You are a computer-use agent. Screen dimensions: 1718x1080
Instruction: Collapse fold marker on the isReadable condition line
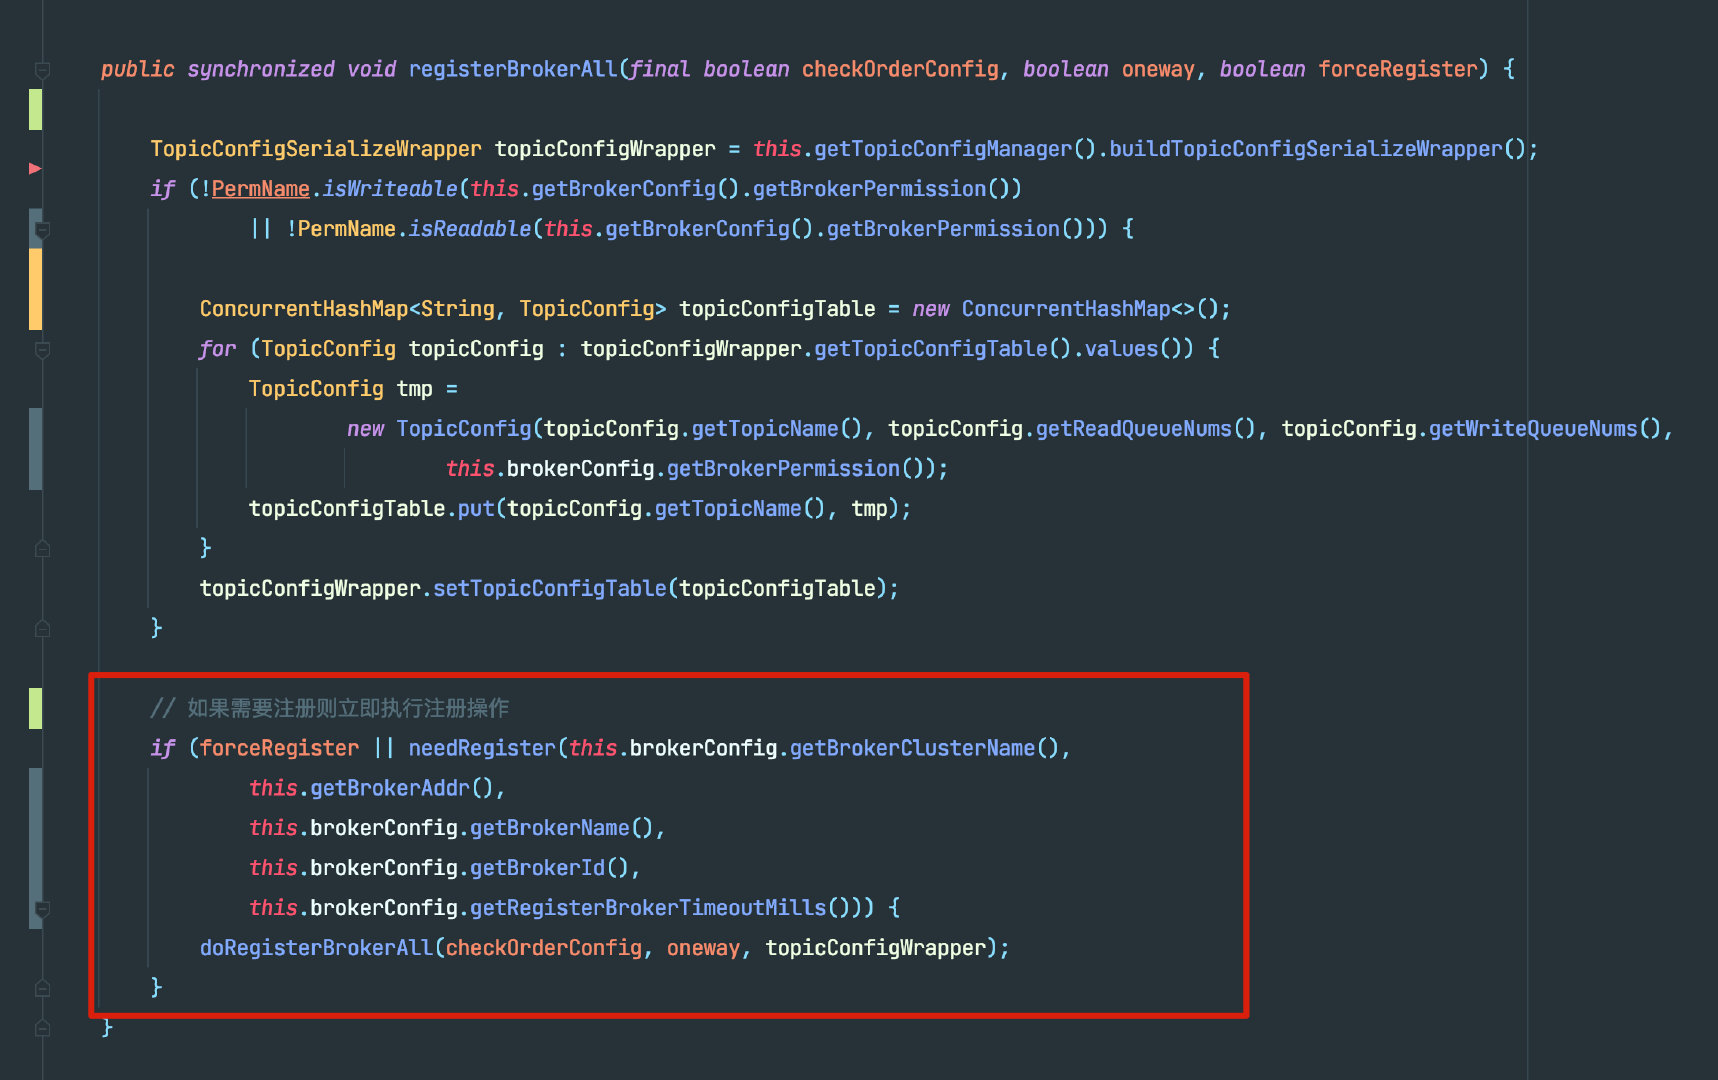tap(43, 230)
